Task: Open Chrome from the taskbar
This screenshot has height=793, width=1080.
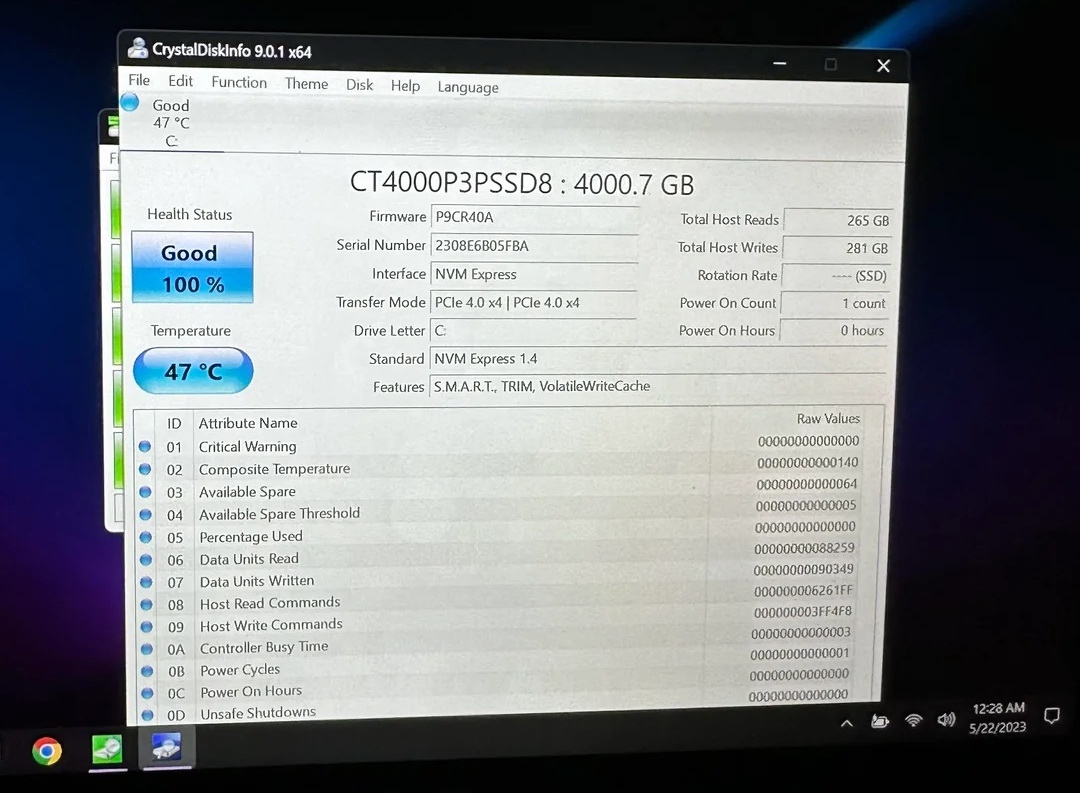Action: (46, 750)
